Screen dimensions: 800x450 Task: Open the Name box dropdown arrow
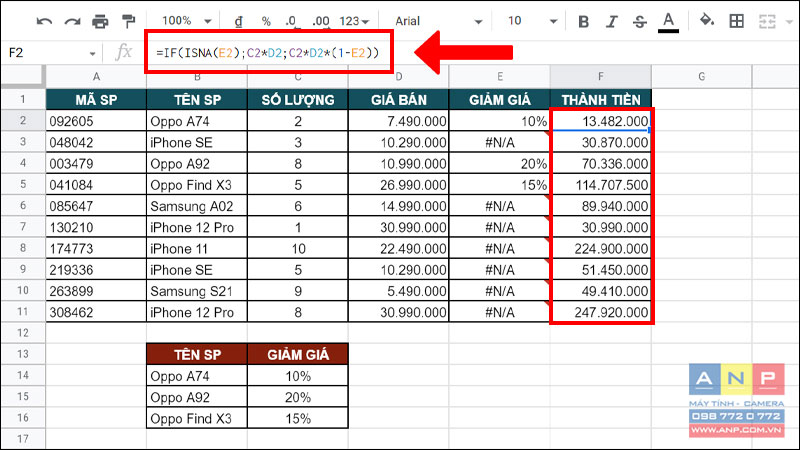click(92, 53)
